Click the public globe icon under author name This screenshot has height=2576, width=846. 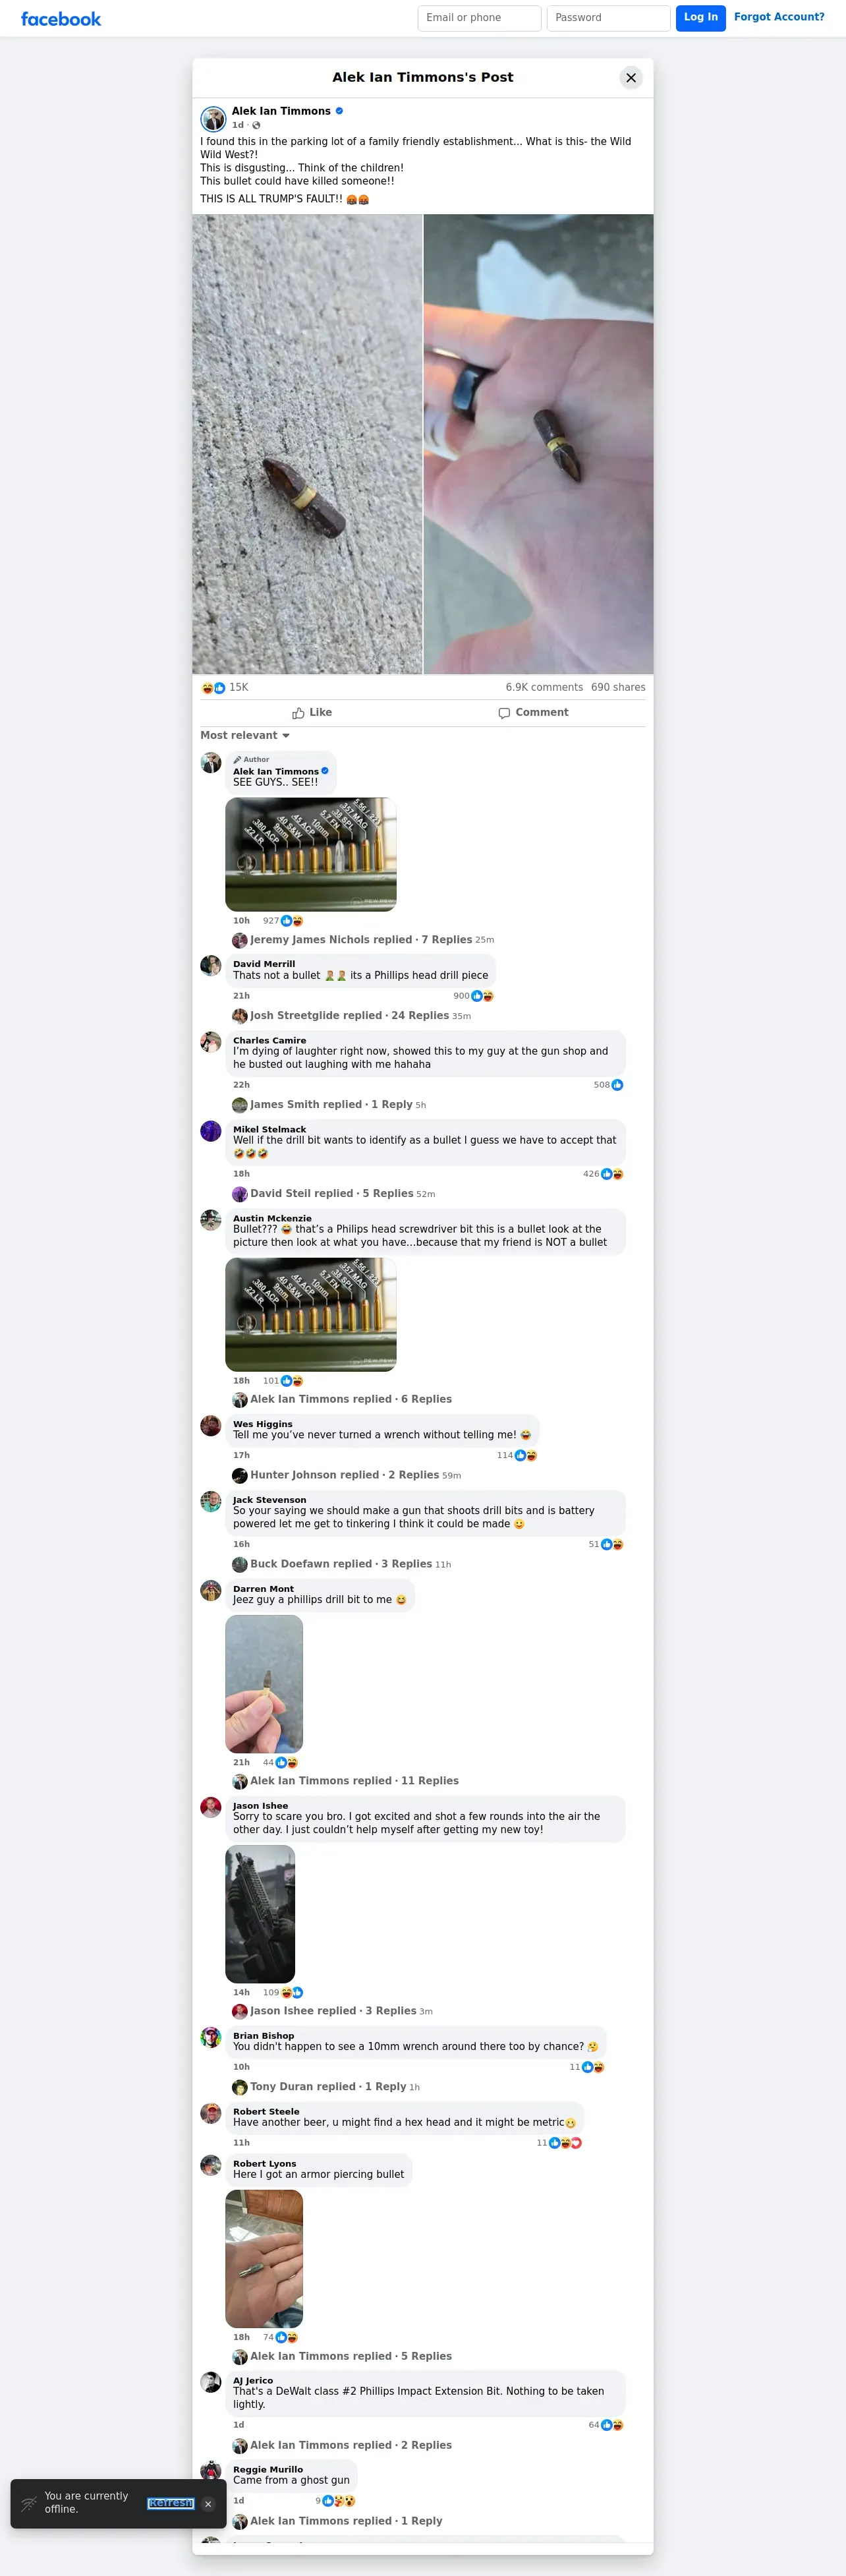256,126
